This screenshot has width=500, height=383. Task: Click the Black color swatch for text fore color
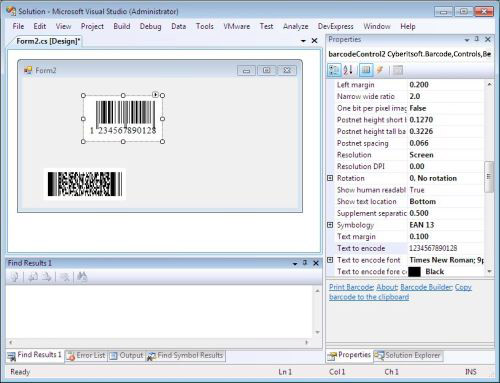pos(414,272)
